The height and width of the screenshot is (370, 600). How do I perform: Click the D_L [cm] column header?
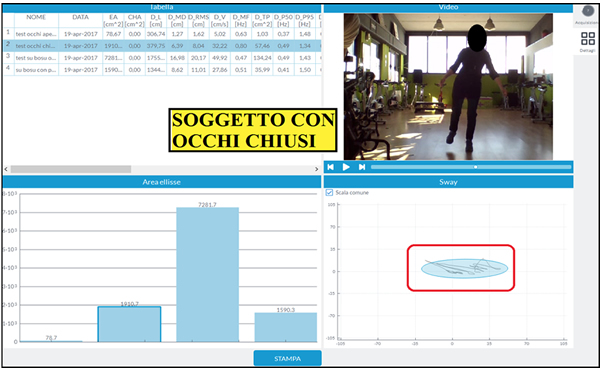point(156,20)
